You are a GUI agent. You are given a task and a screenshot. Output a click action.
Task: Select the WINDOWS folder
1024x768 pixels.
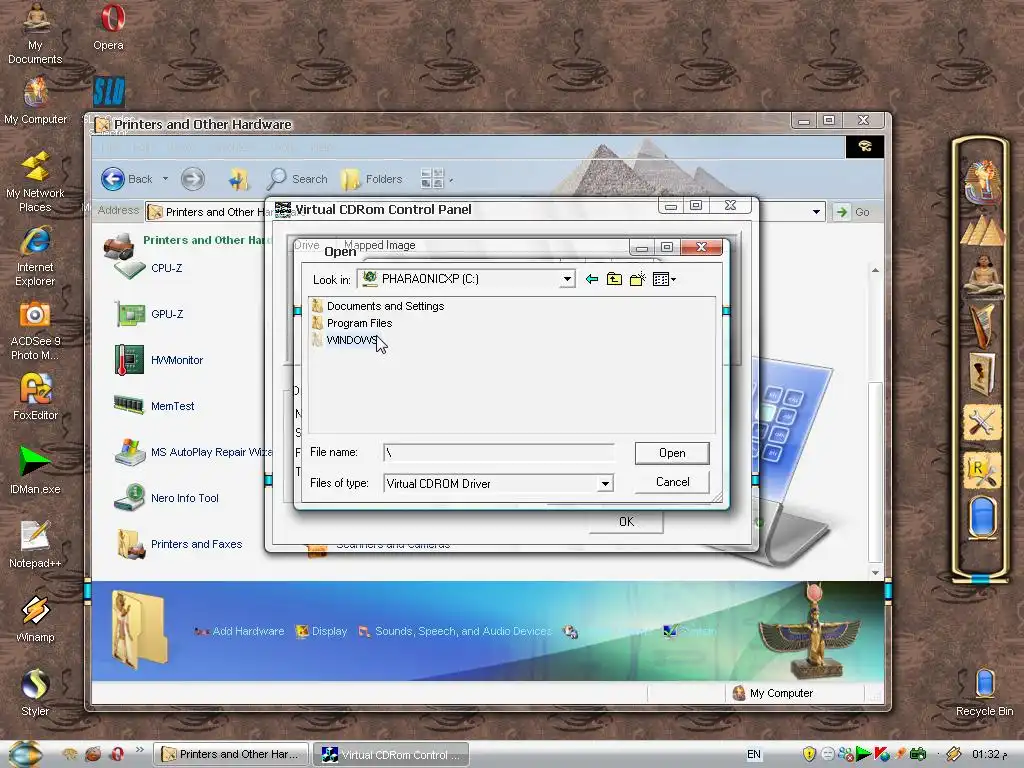[x=345, y=340]
